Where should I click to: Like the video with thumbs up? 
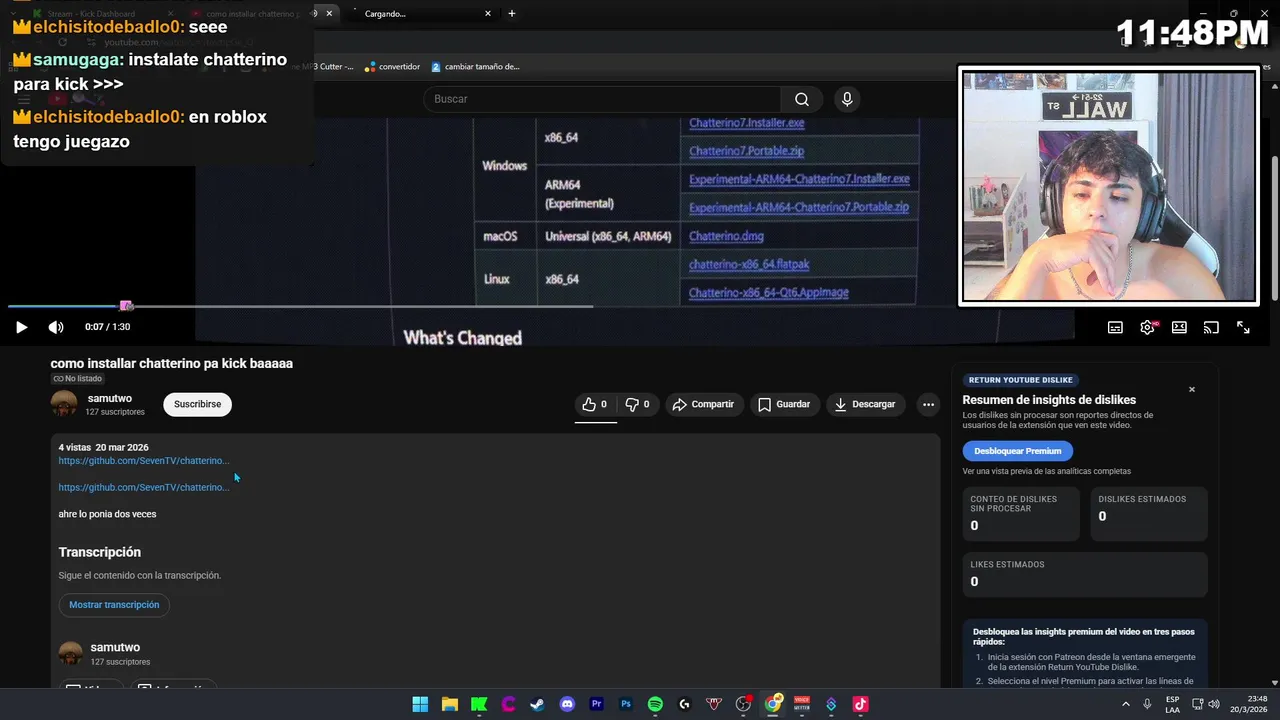pos(595,404)
